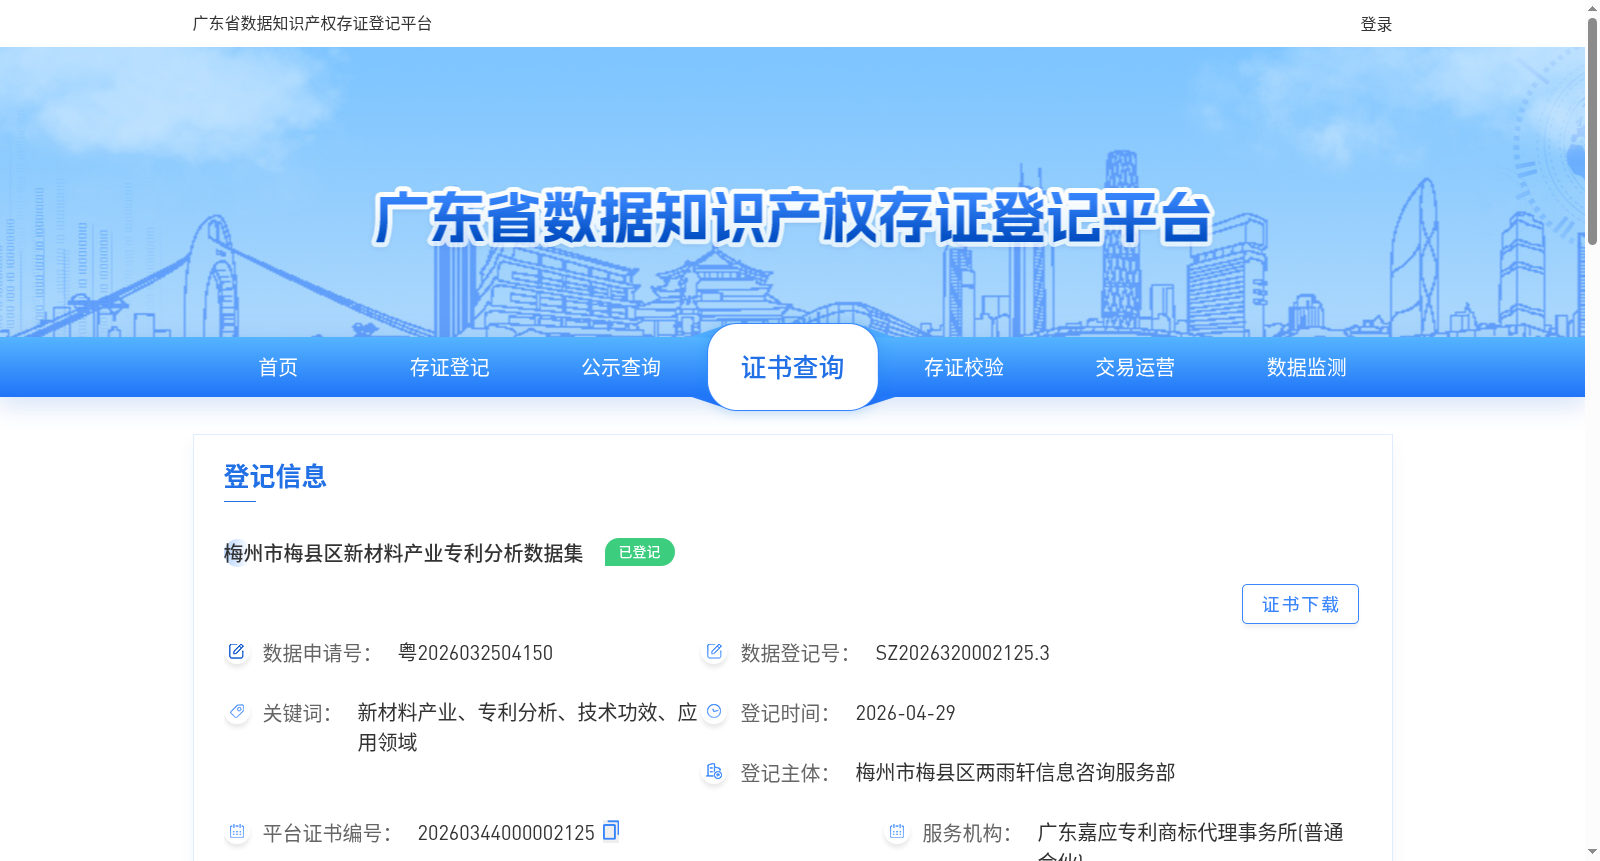
Task: Select the 证书查询 tab
Action: click(x=793, y=368)
